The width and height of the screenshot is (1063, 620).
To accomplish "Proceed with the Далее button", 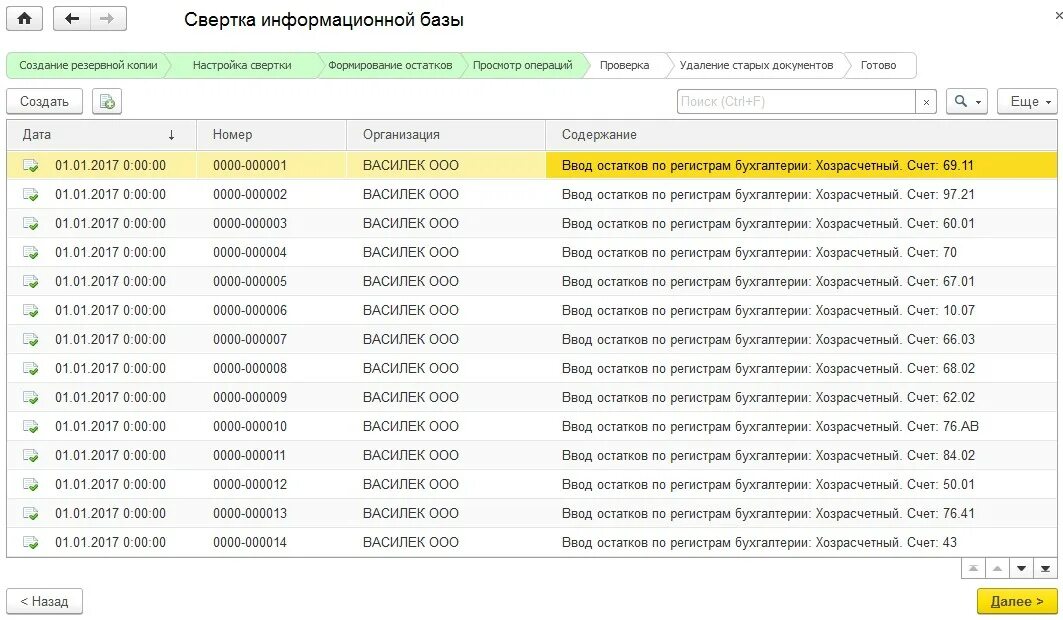I will (1016, 601).
